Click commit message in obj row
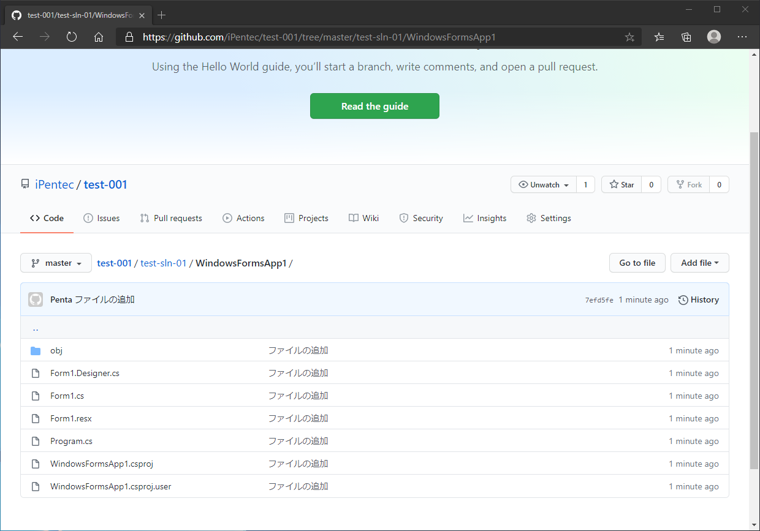 [x=298, y=350]
